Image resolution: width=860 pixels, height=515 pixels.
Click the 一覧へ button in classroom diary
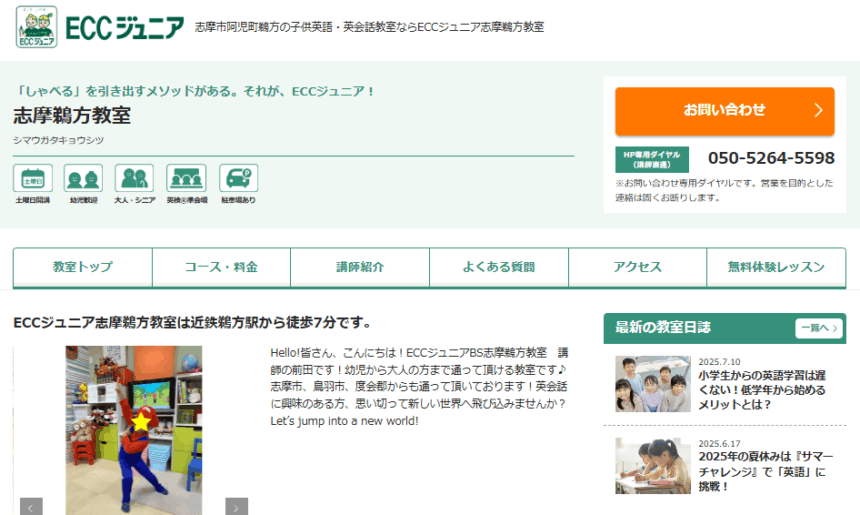818,328
